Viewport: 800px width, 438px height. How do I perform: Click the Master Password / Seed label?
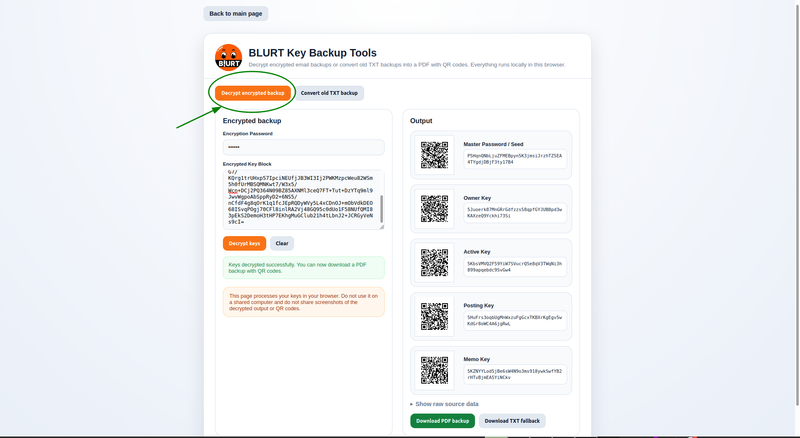[493, 144]
